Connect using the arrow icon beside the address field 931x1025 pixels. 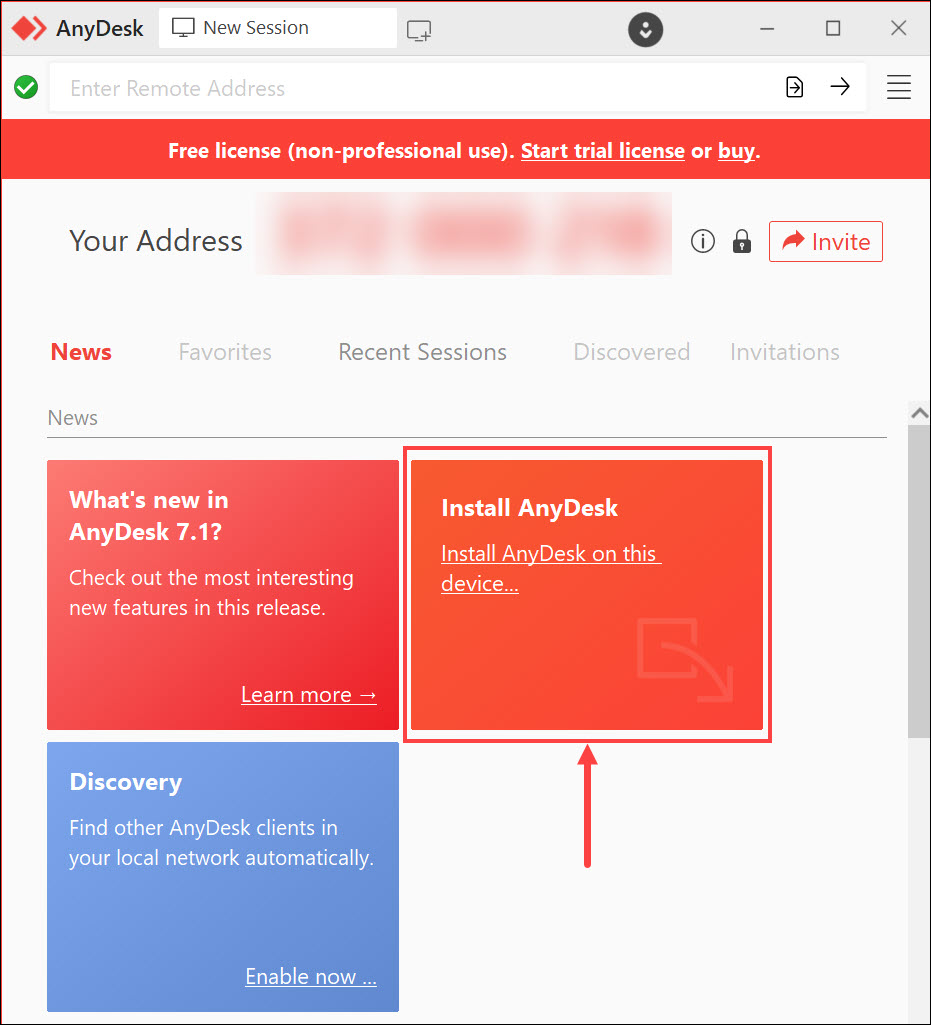(840, 87)
